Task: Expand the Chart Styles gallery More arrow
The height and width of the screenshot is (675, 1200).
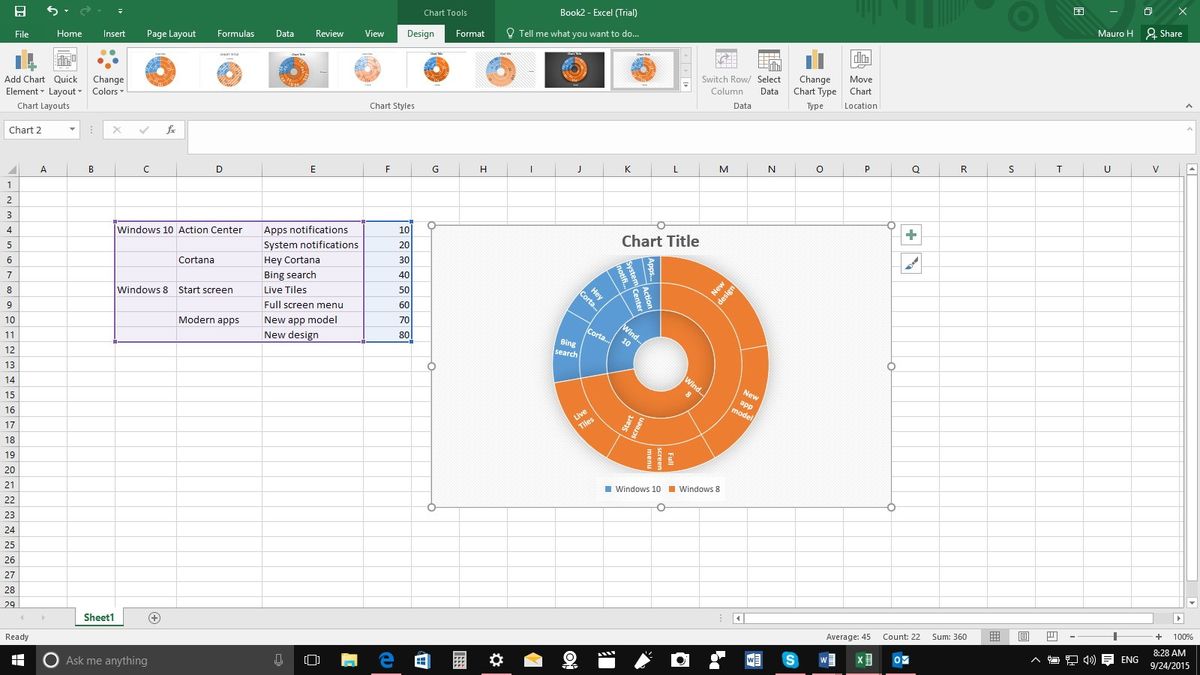Action: [x=685, y=87]
